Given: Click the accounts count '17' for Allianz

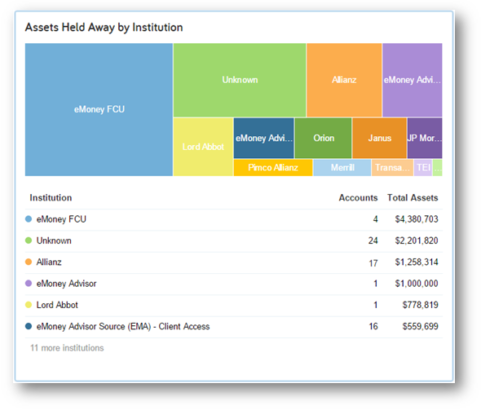Looking at the screenshot, I should coord(373,263).
